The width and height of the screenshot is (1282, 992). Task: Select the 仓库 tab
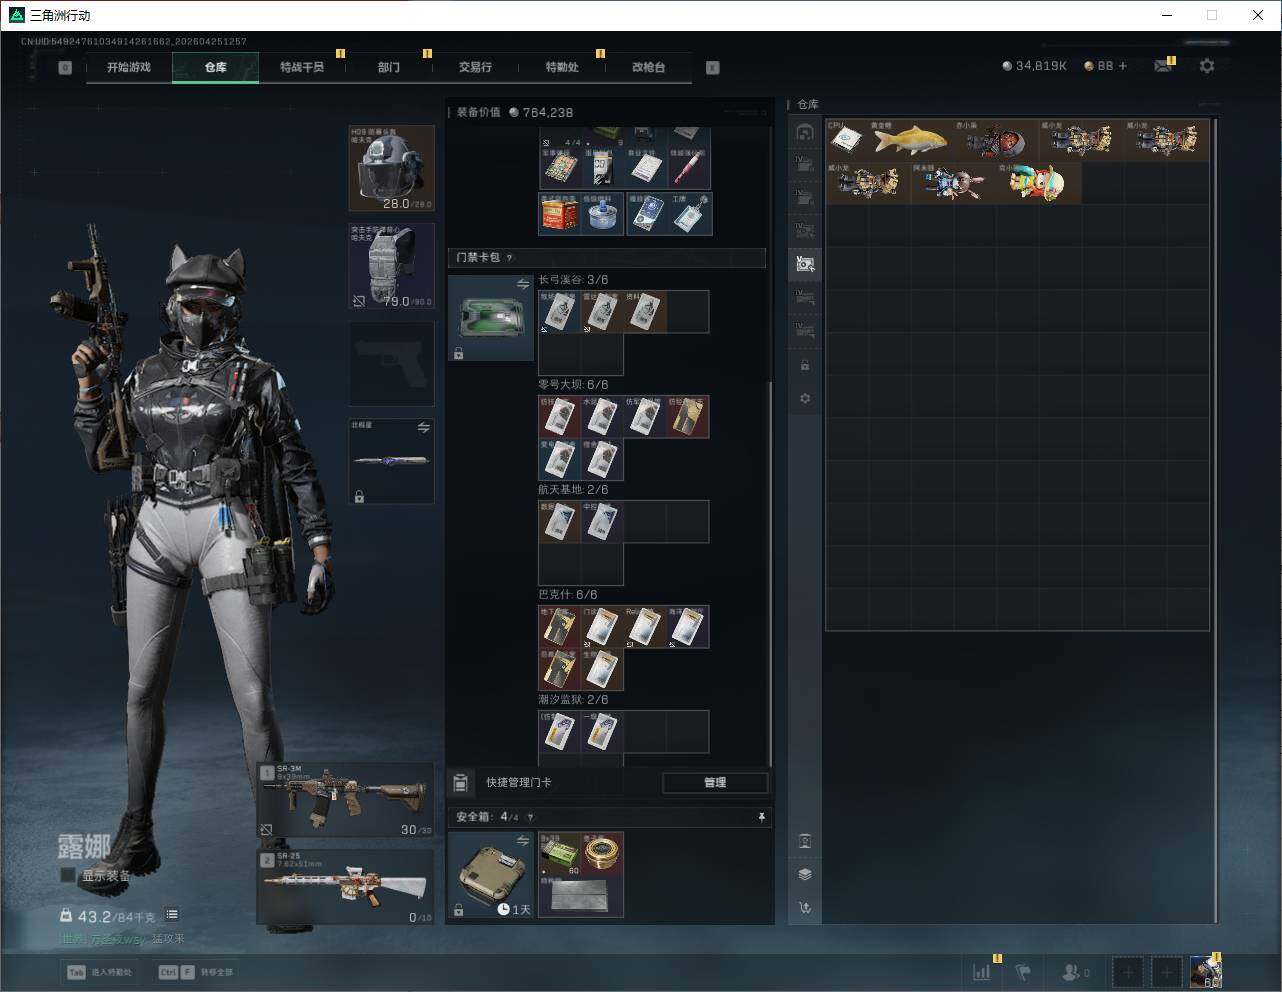[215, 67]
